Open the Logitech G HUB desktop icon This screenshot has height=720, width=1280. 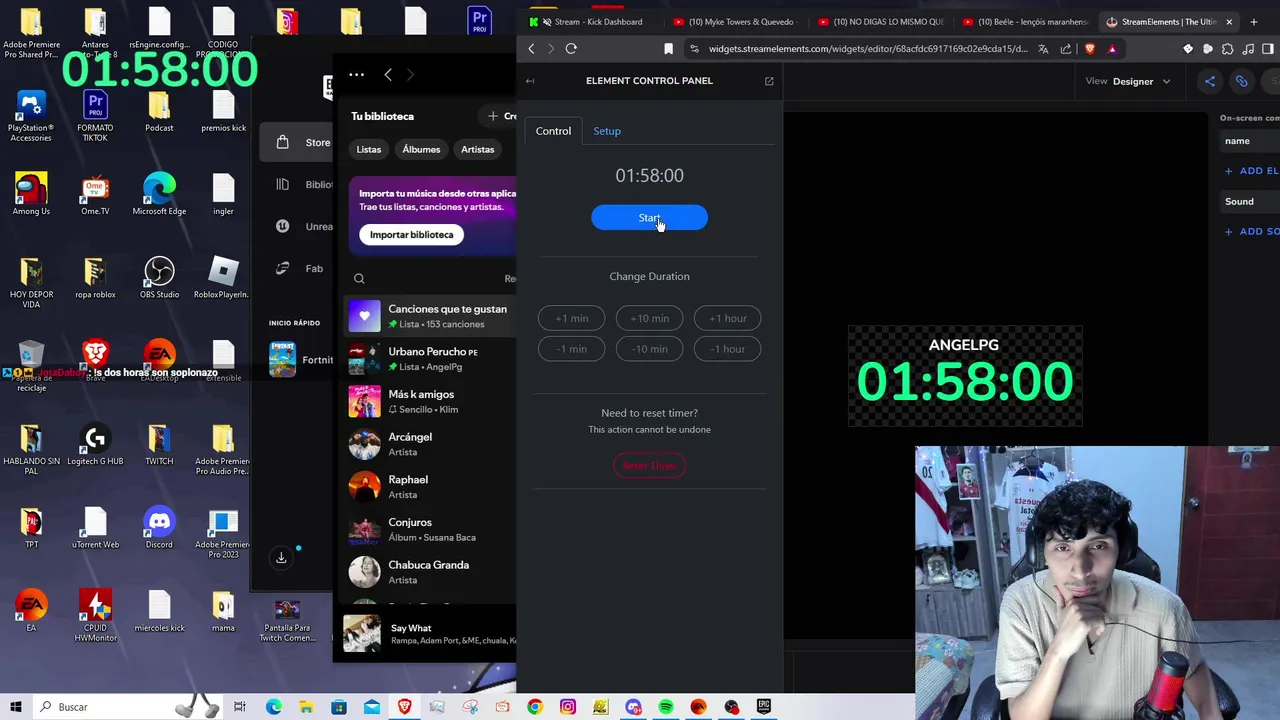pos(95,444)
